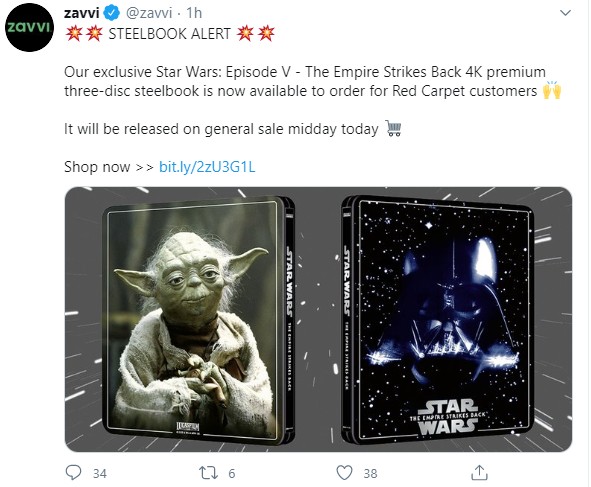The image size is (591, 487).
Task: View the Yoda steelbook cover image
Action: (x=199, y=320)
